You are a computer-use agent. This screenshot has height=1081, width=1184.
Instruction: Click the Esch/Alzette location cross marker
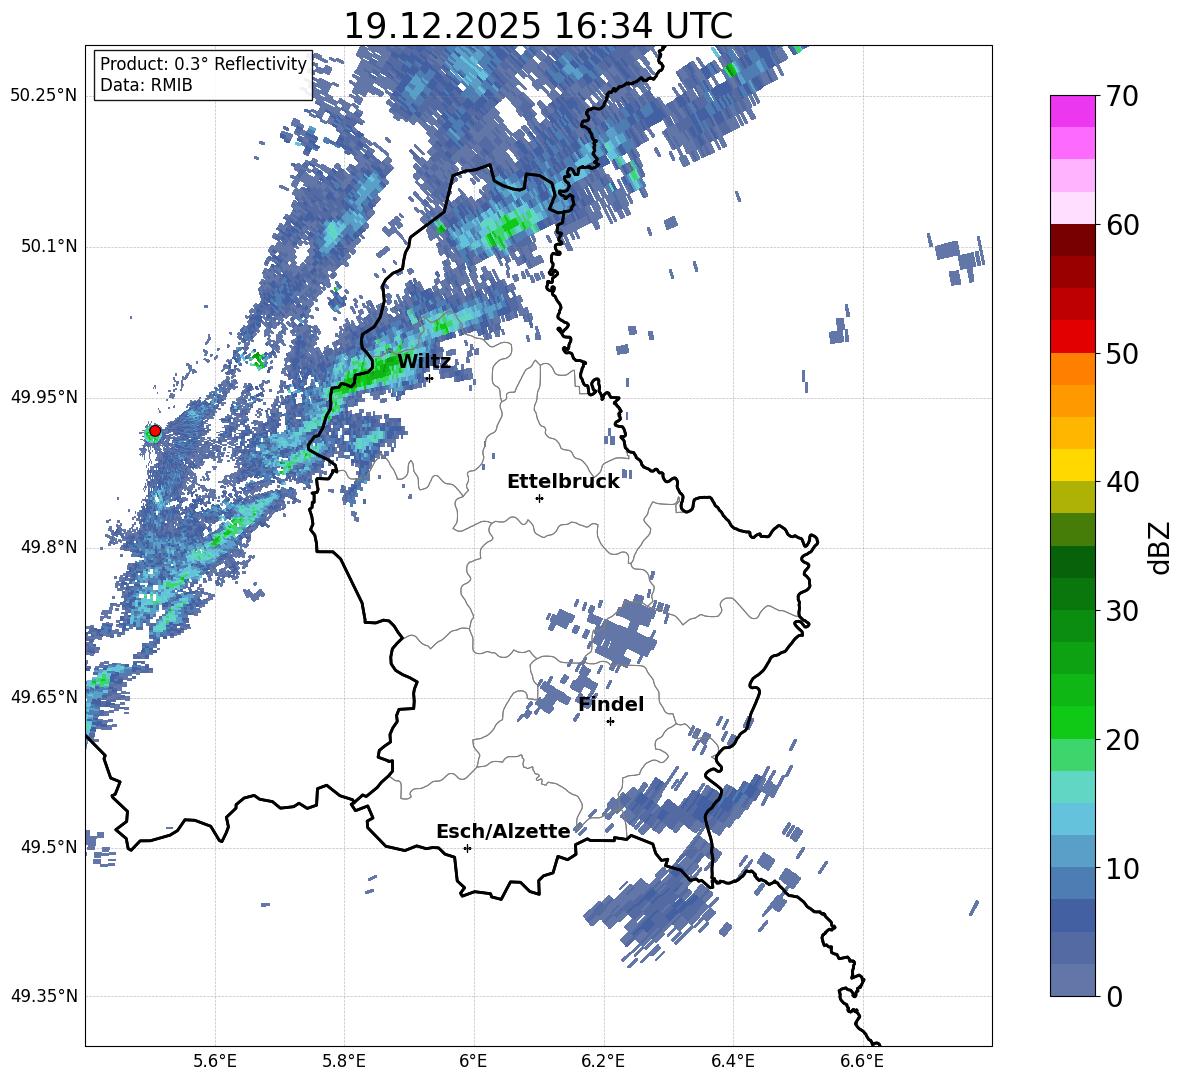pos(467,848)
